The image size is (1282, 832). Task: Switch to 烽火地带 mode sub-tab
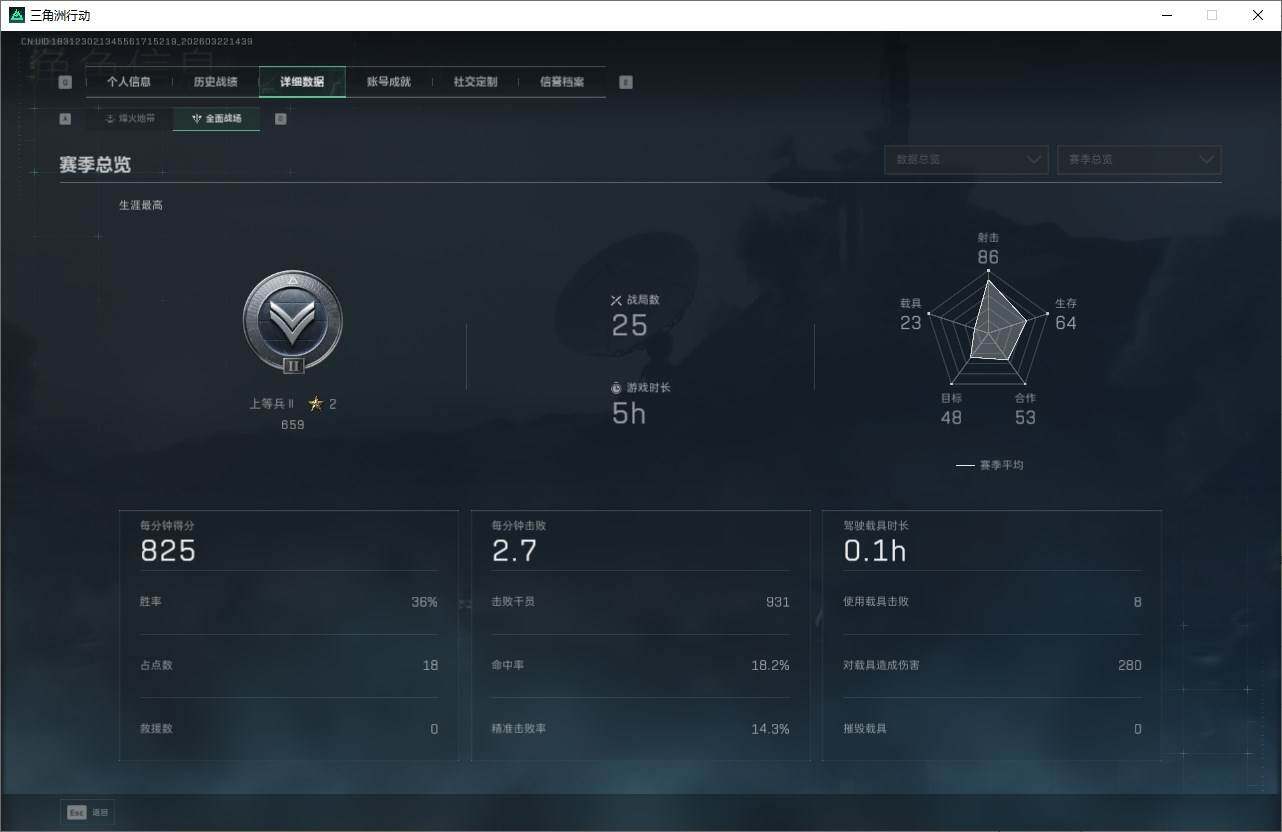point(130,119)
